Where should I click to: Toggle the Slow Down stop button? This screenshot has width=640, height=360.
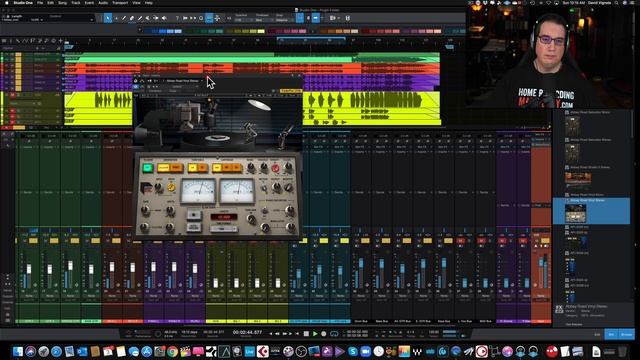coord(194,214)
